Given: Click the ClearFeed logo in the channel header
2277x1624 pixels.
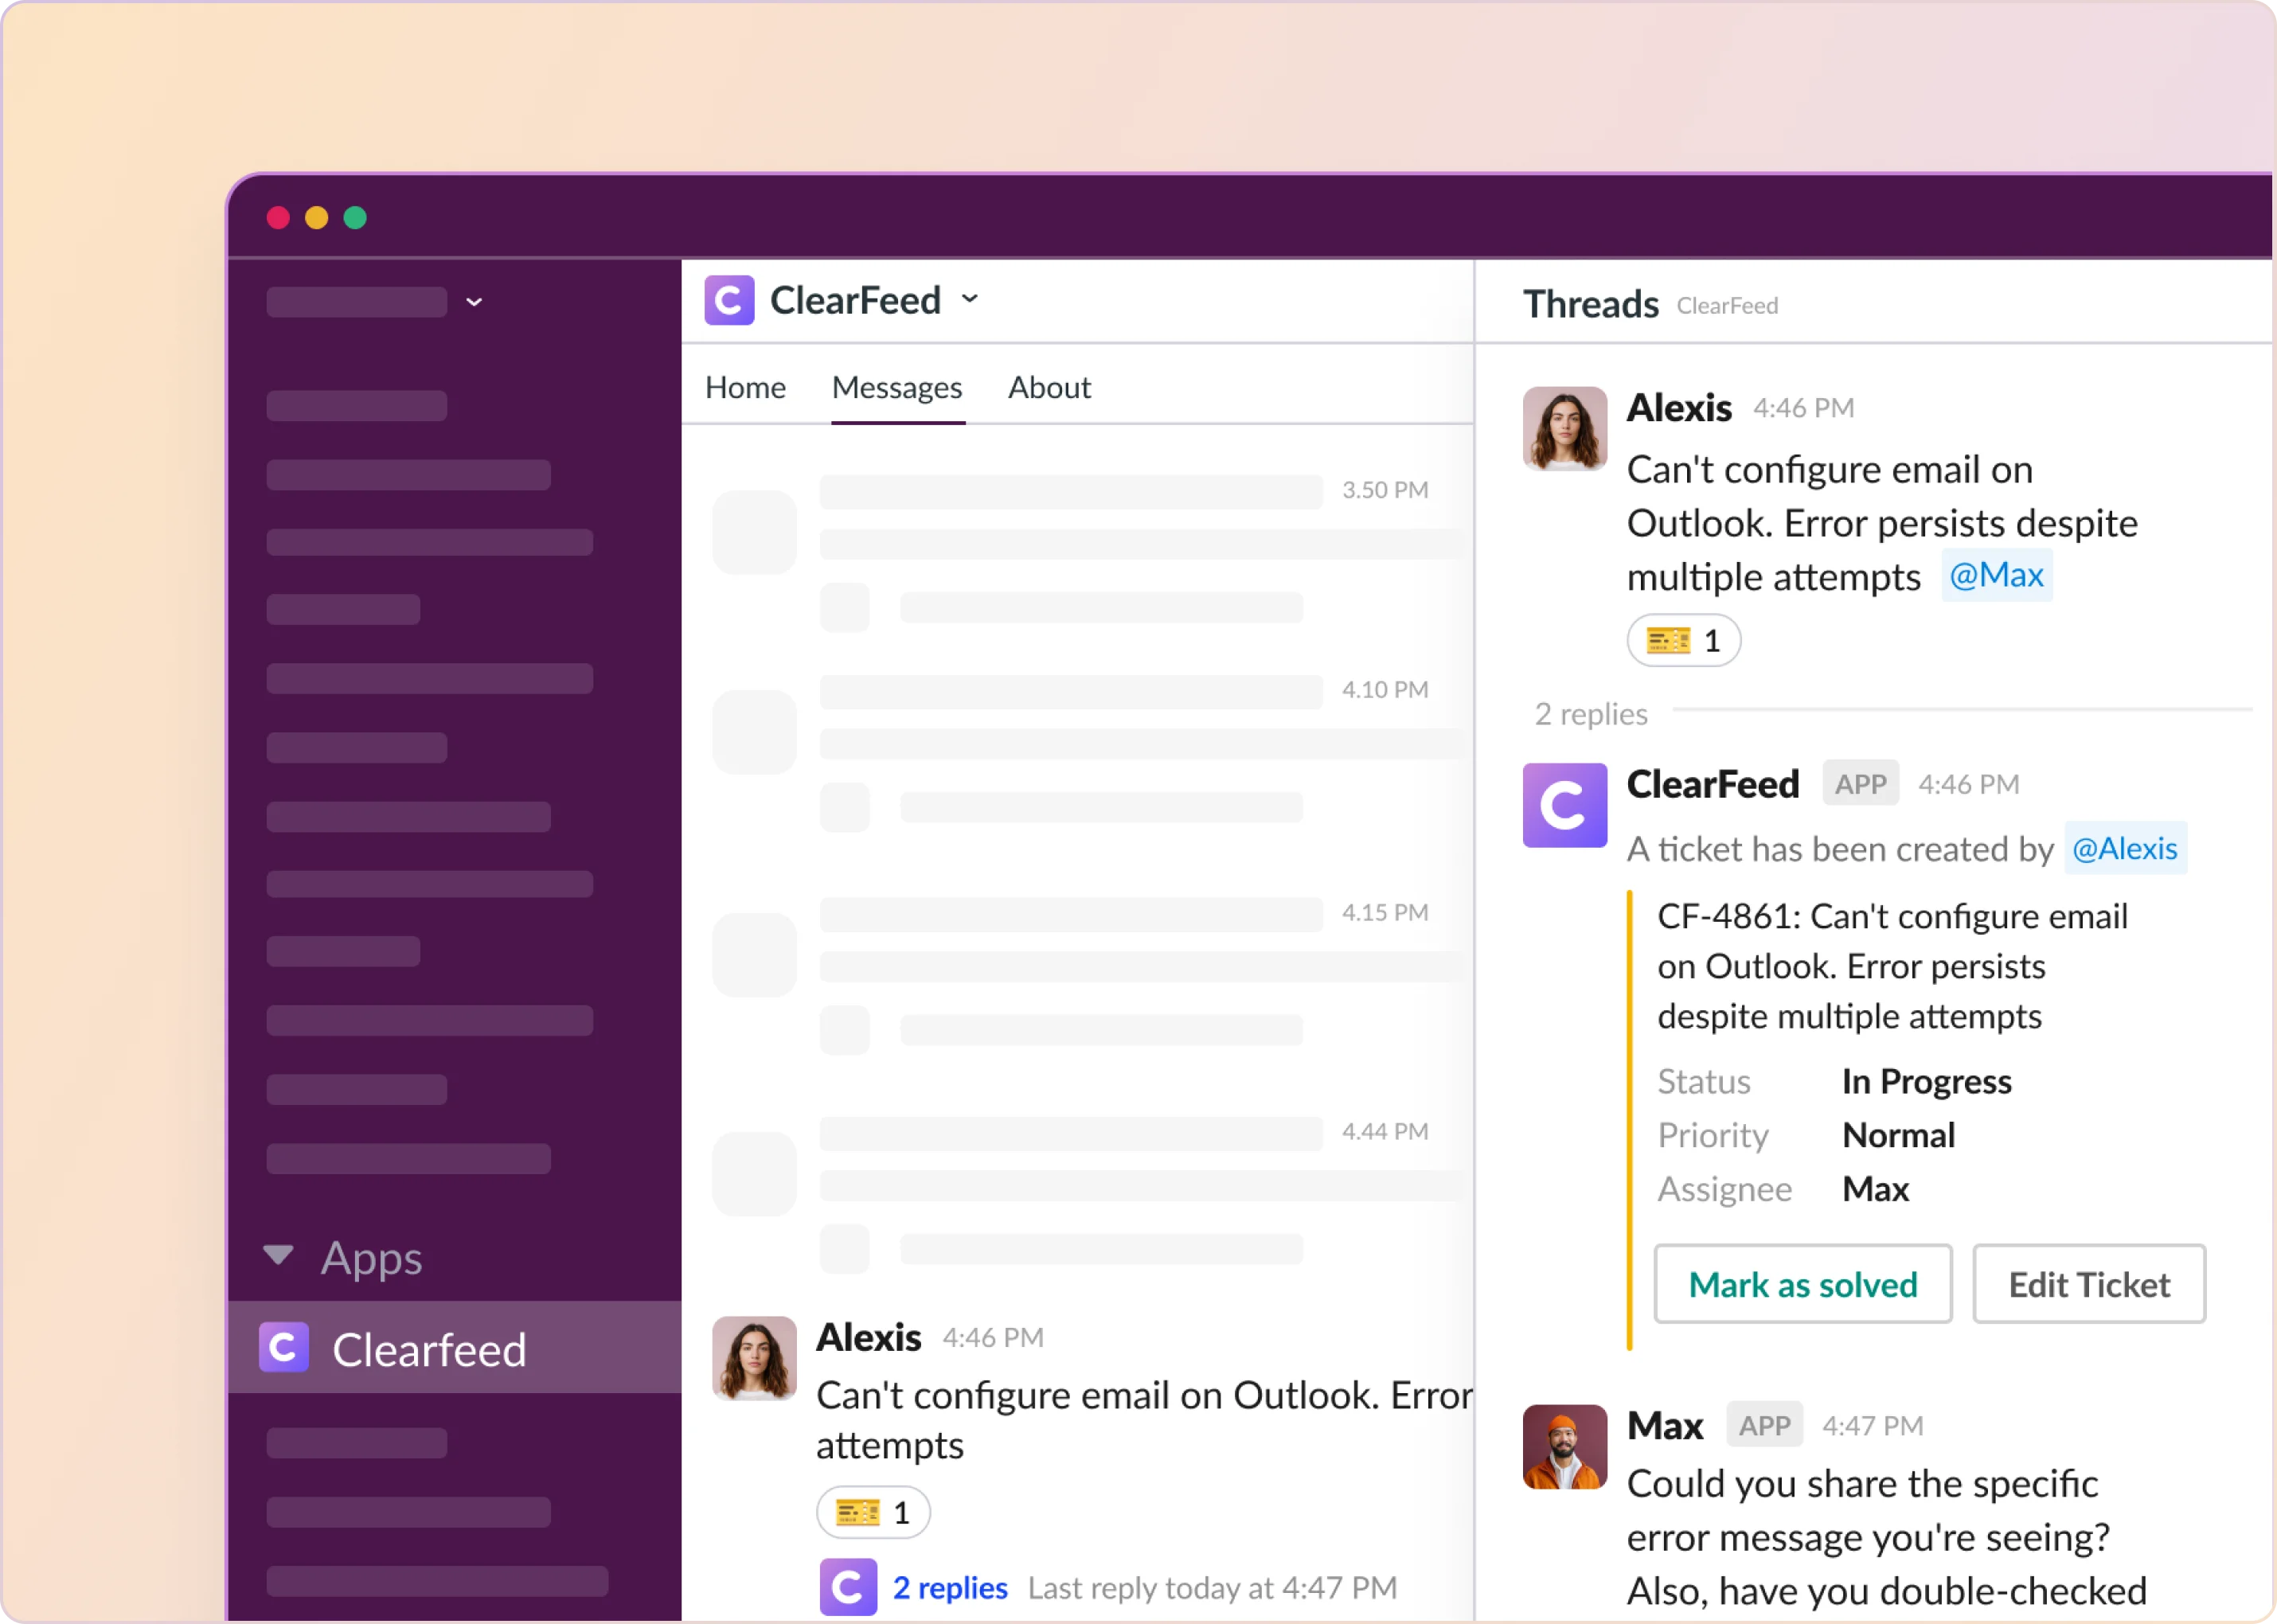Looking at the screenshot, I should 730,299.
